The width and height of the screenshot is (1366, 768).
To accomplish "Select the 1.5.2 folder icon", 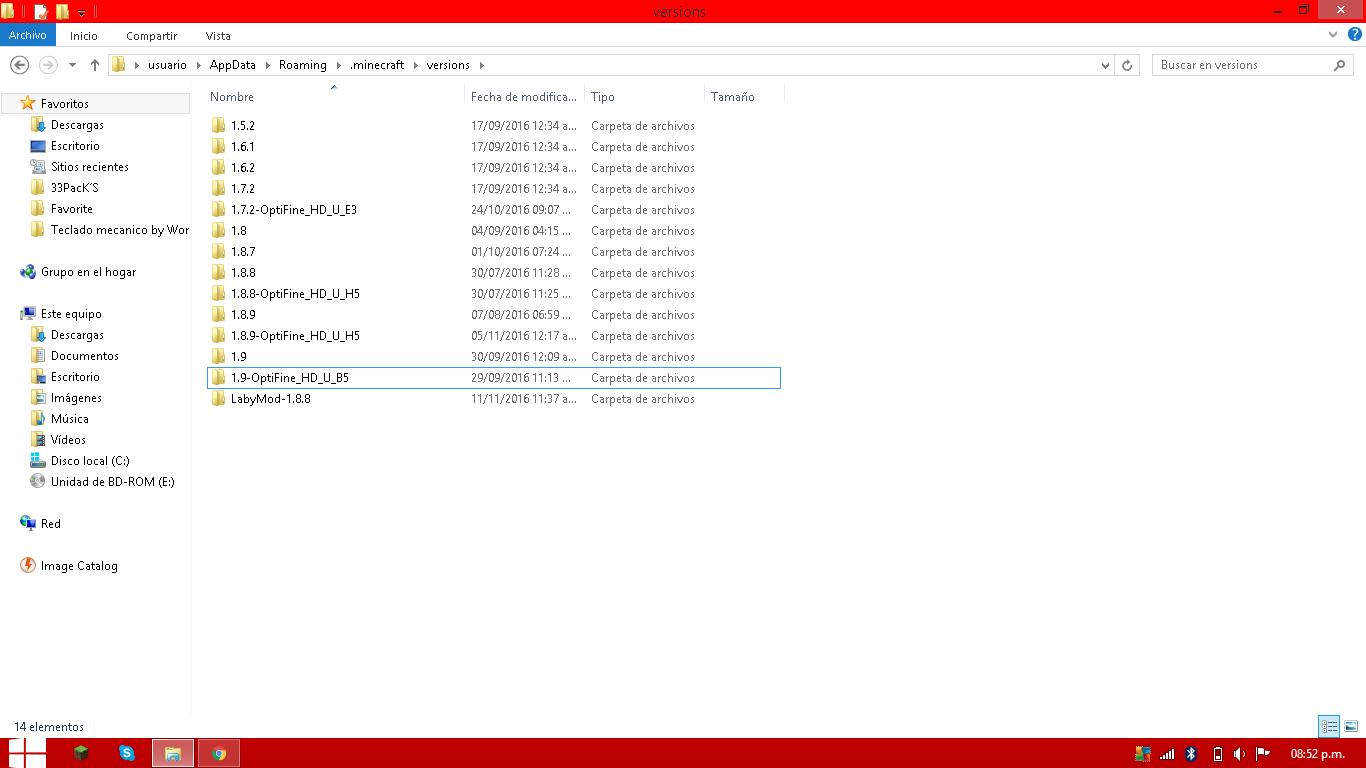I will pyautogui.click(x=219, y=126).
